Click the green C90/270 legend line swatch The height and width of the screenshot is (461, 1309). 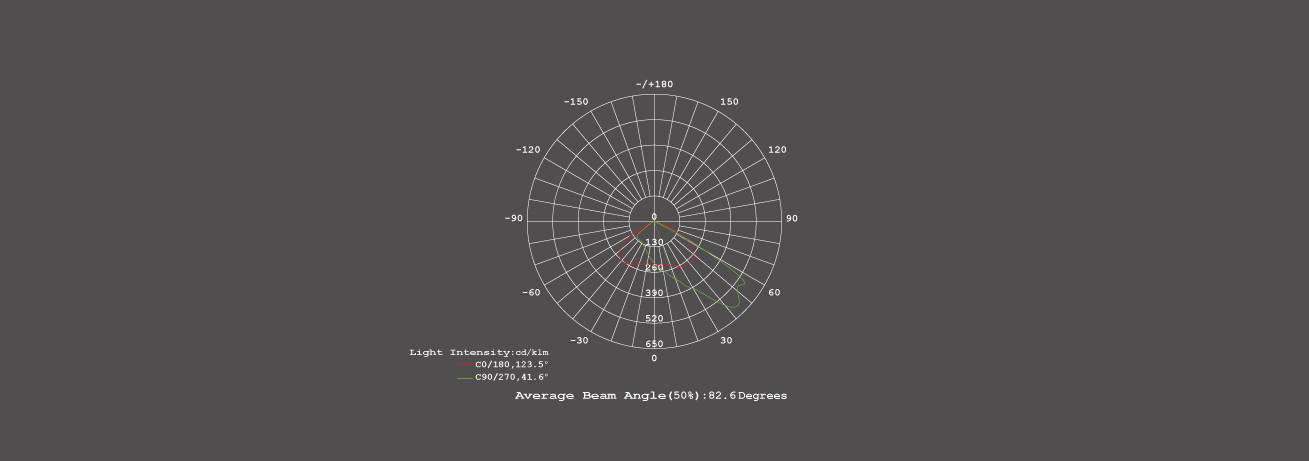465,378
